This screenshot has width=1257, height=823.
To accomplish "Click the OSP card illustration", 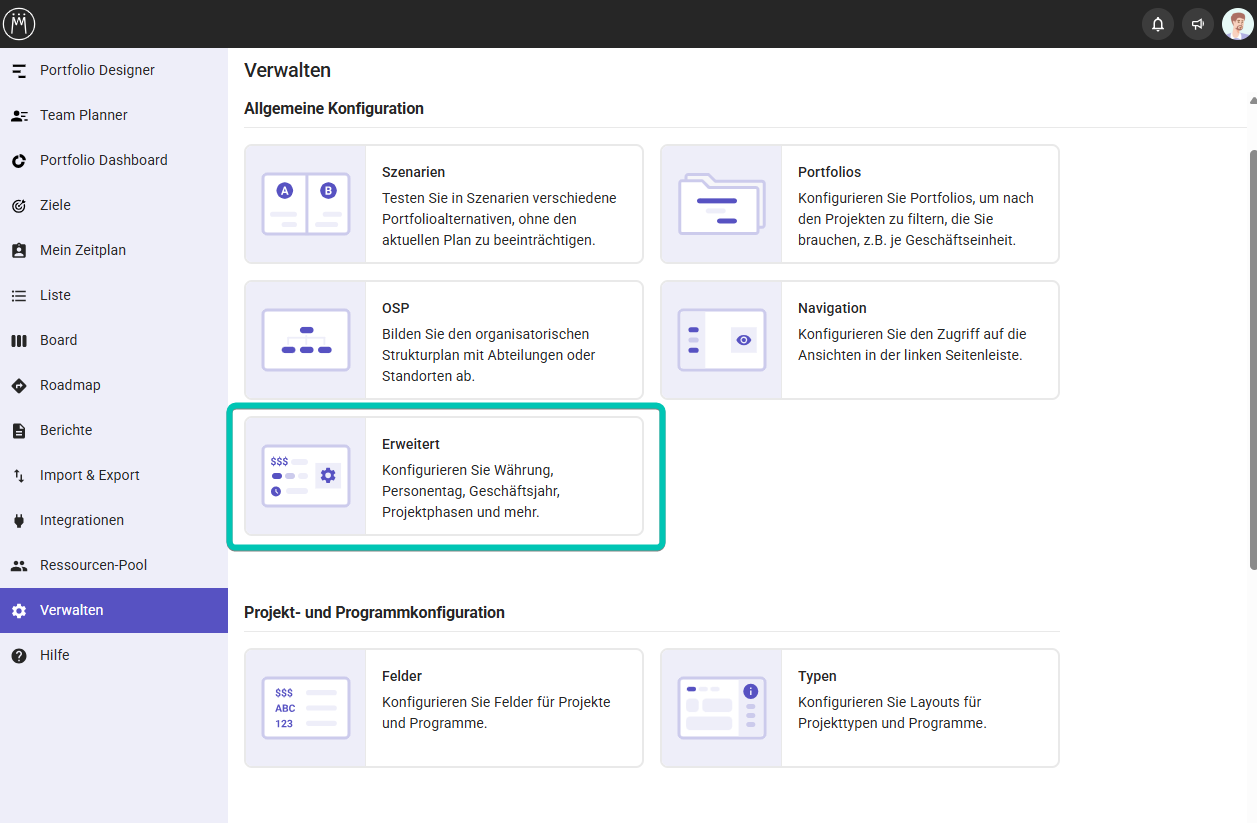I will pyautogui.click(x=306, y=340).
